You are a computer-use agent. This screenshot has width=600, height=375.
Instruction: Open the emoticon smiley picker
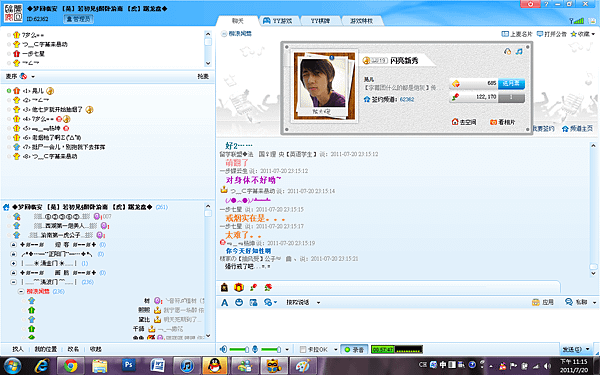coord(239,302)
